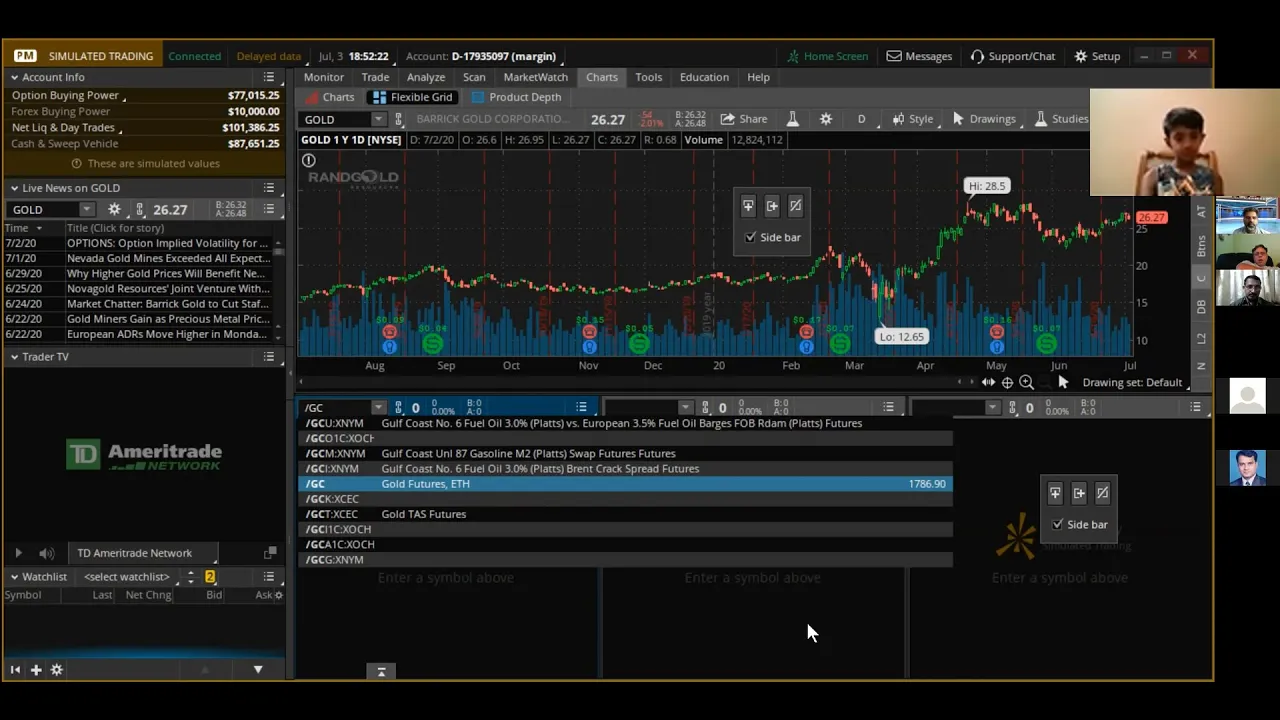Collapse the Live News on GOLD section
Screen dimensions: 1280x720
coord(15,188)
